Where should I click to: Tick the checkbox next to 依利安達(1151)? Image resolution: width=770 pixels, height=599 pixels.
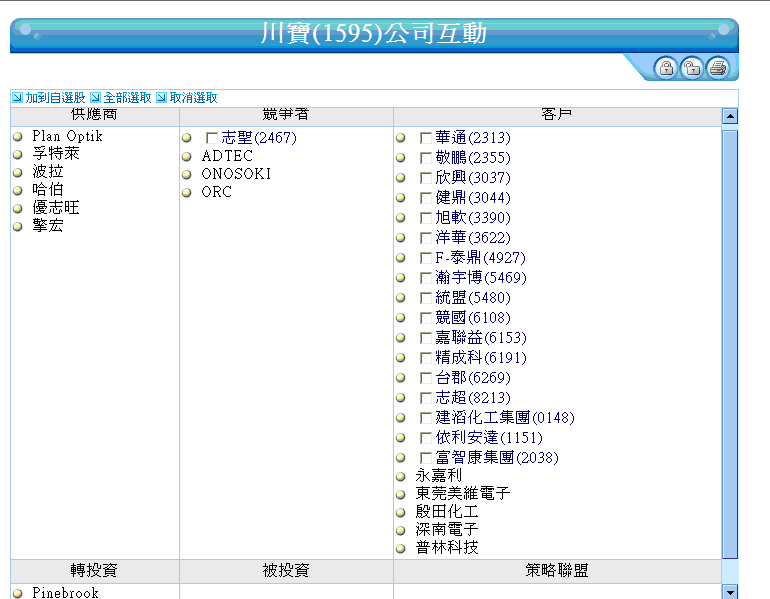coord(426,438)
